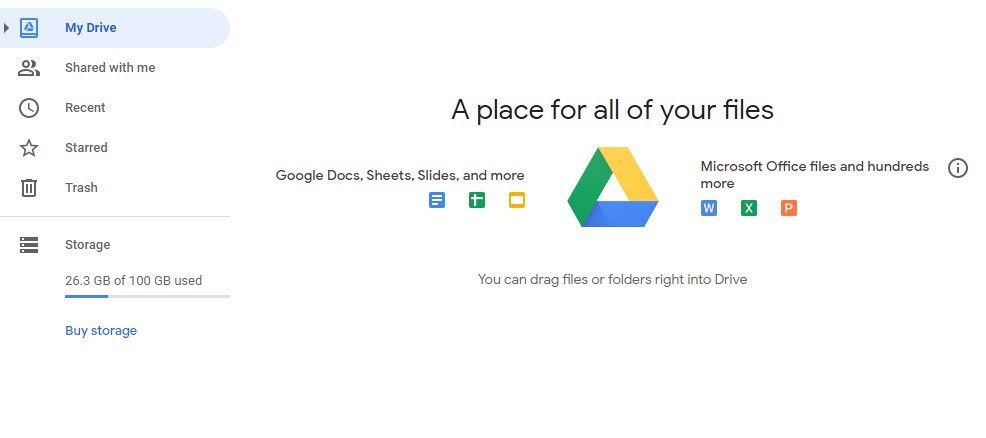Click the Storage stack icon

29,245
